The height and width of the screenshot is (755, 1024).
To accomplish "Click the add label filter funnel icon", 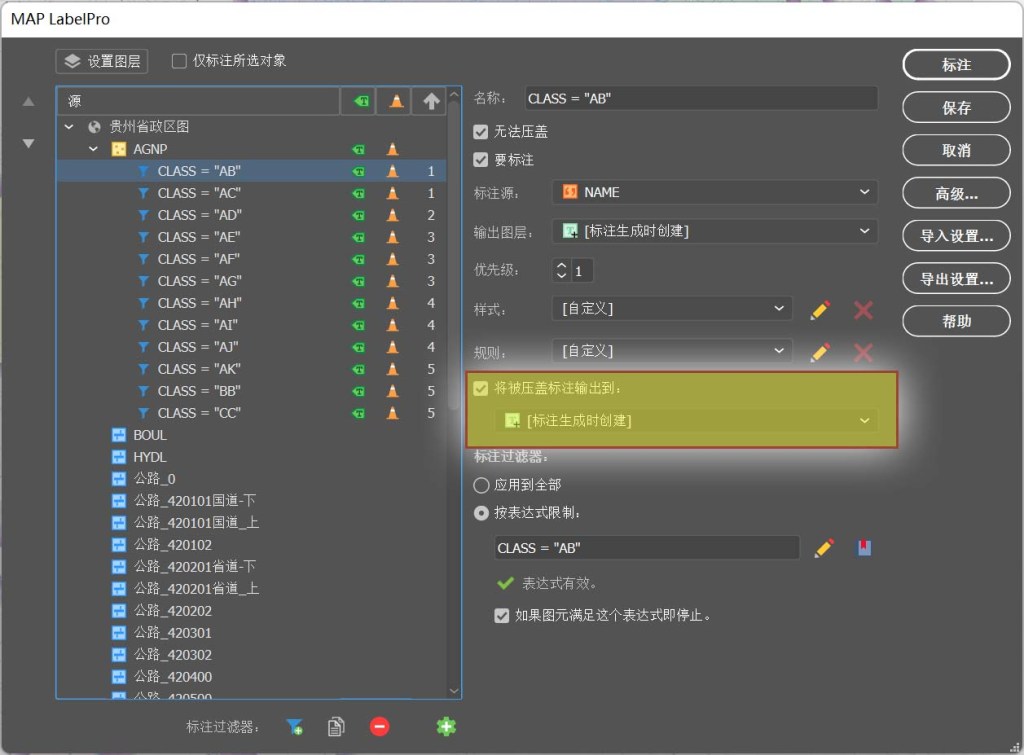I will [295, 727].
